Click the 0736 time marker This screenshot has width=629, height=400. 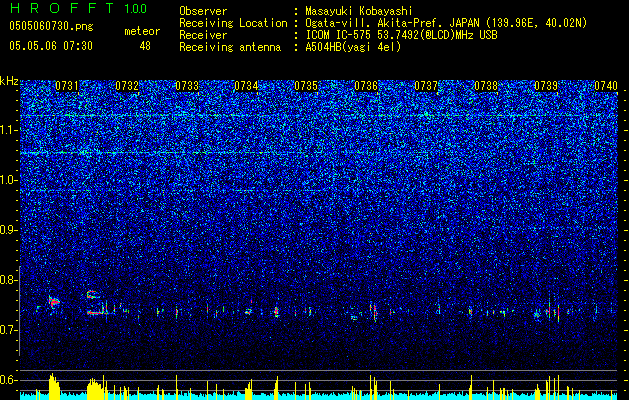click(x=366, y=86)
